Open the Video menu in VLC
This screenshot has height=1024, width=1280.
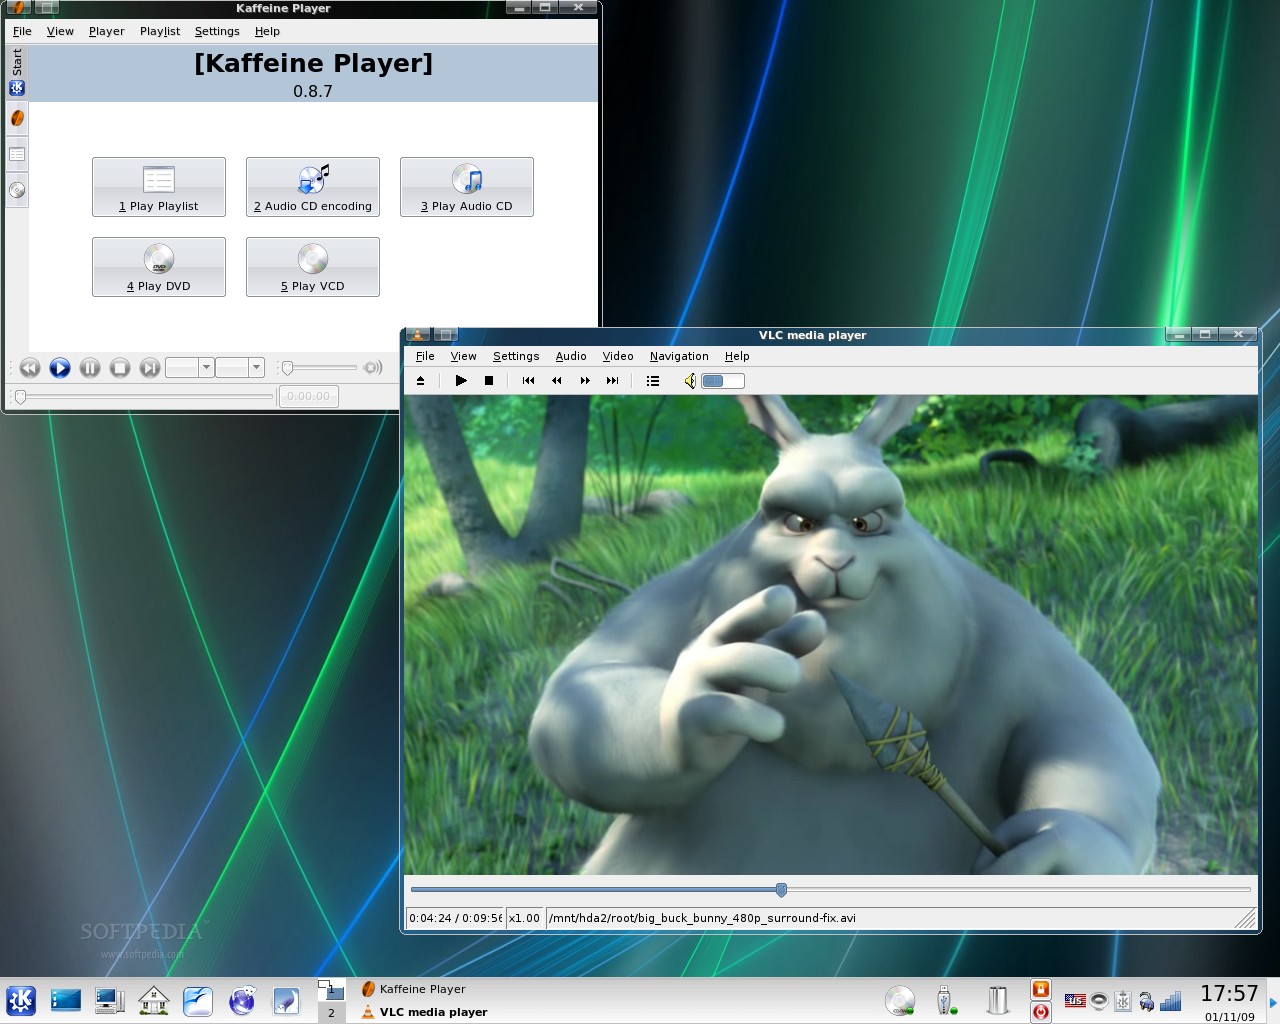pyautogui.click(x=618, y=356)
